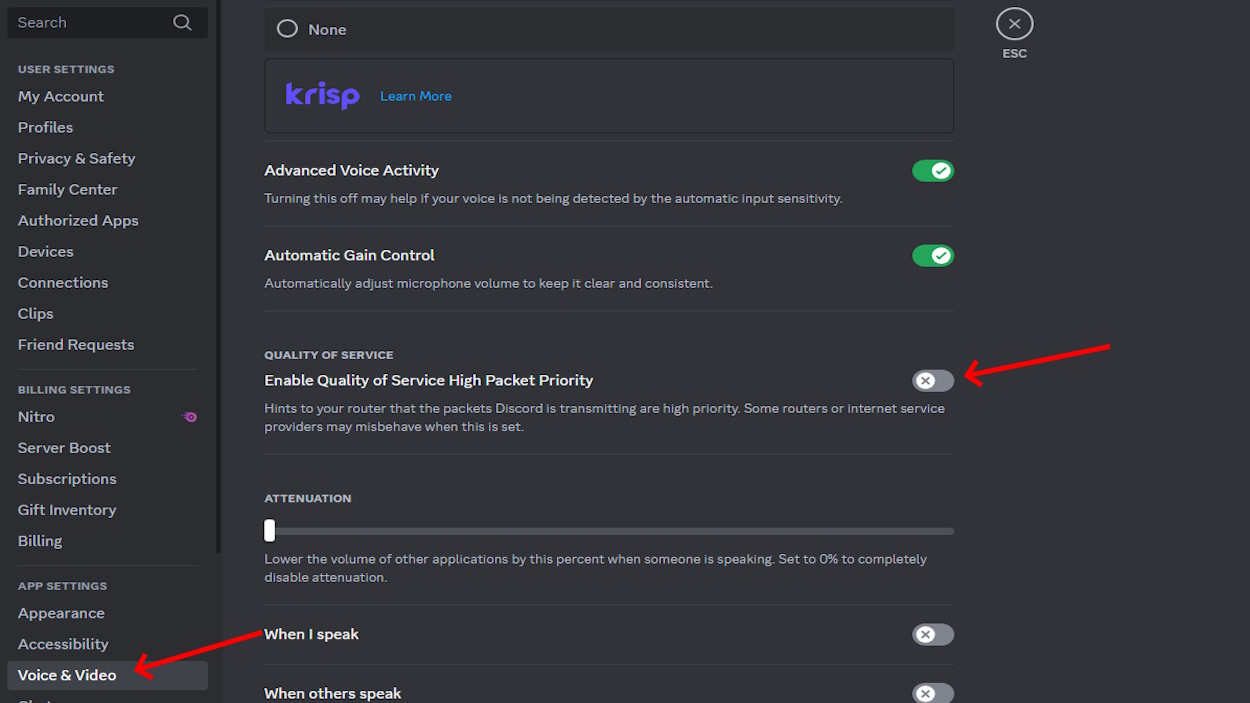Open the Subscriptions billing page

(x=67, y=478)
